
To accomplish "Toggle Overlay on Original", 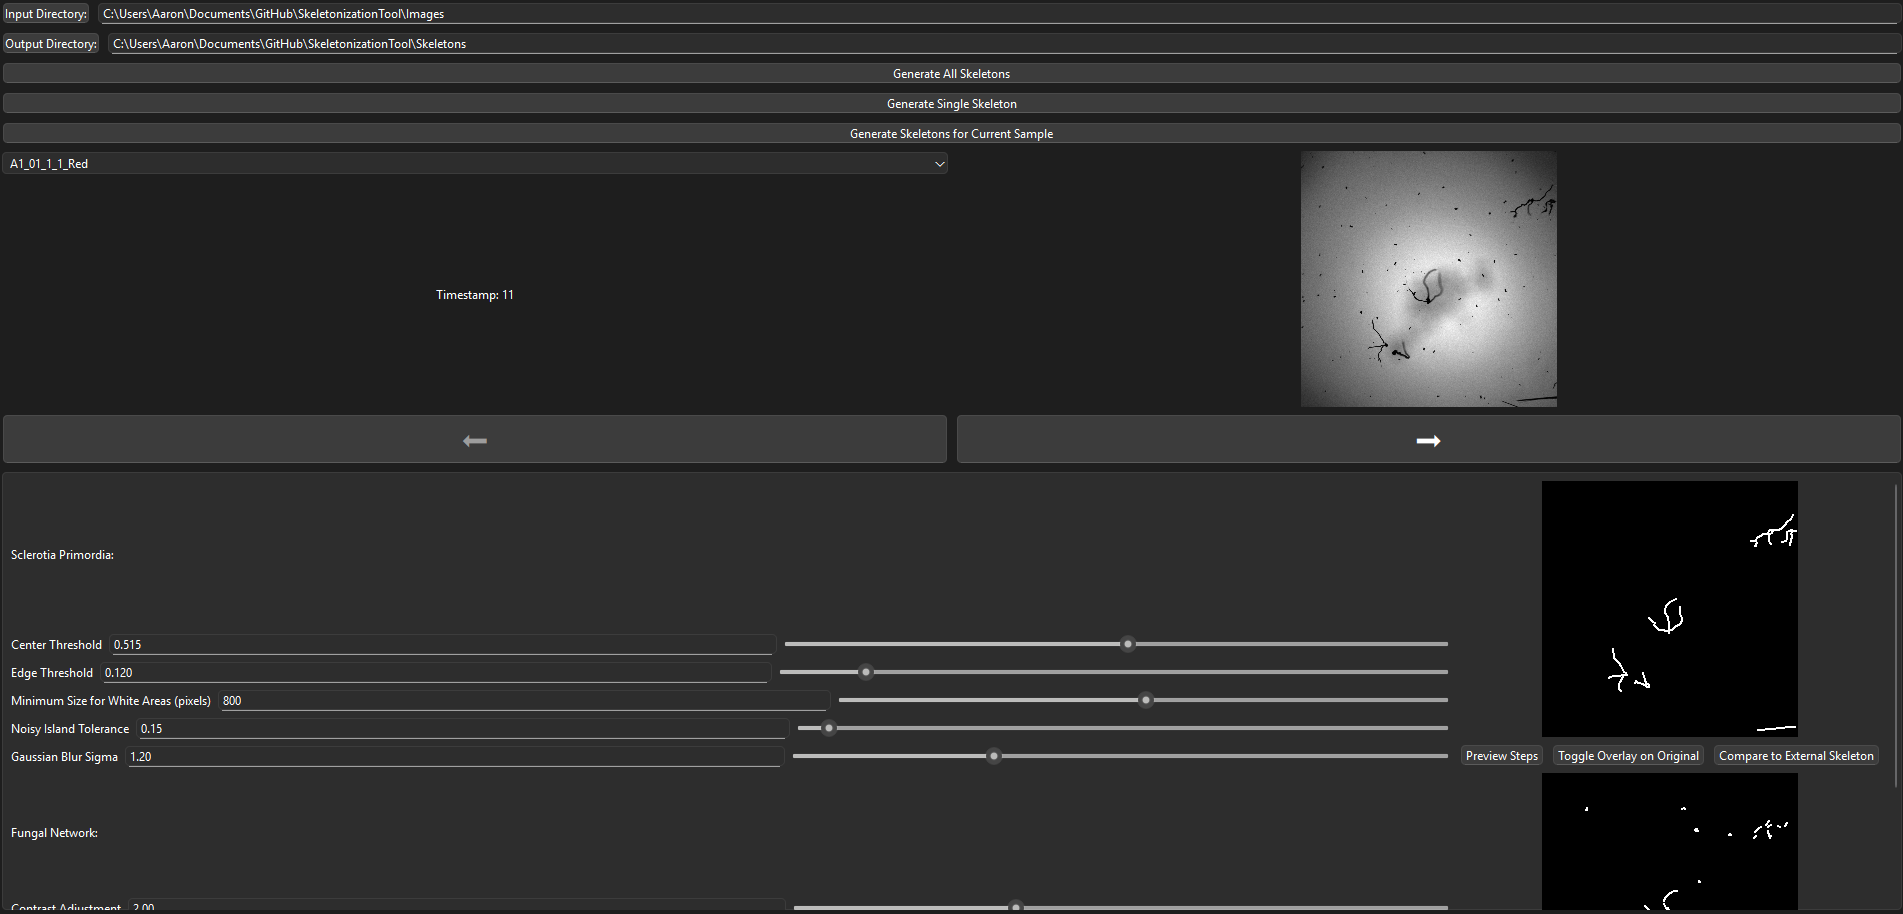I will [x=1628, y=756].
